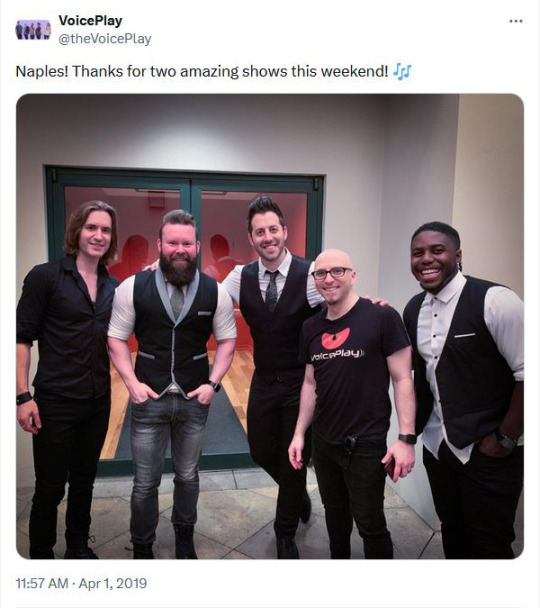
Task: Open the 11:57 AM timestamp link
Action: pos(42,583)
